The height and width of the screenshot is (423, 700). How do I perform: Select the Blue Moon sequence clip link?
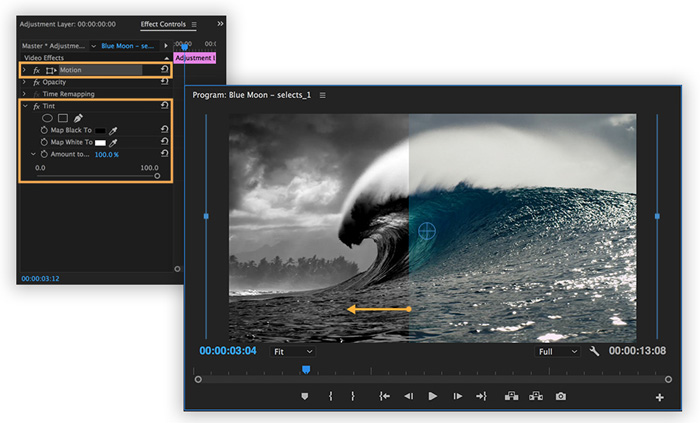point(127,46)
